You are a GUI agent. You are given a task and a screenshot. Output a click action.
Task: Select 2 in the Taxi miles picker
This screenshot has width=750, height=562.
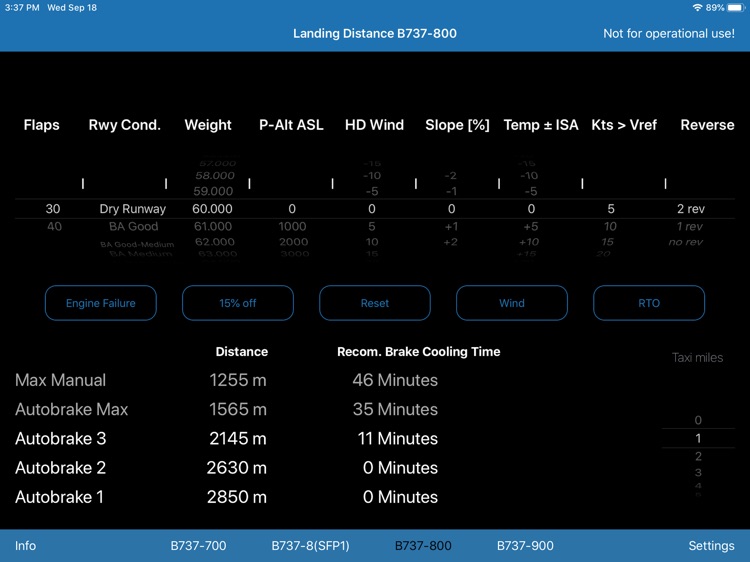click(698, 456)
